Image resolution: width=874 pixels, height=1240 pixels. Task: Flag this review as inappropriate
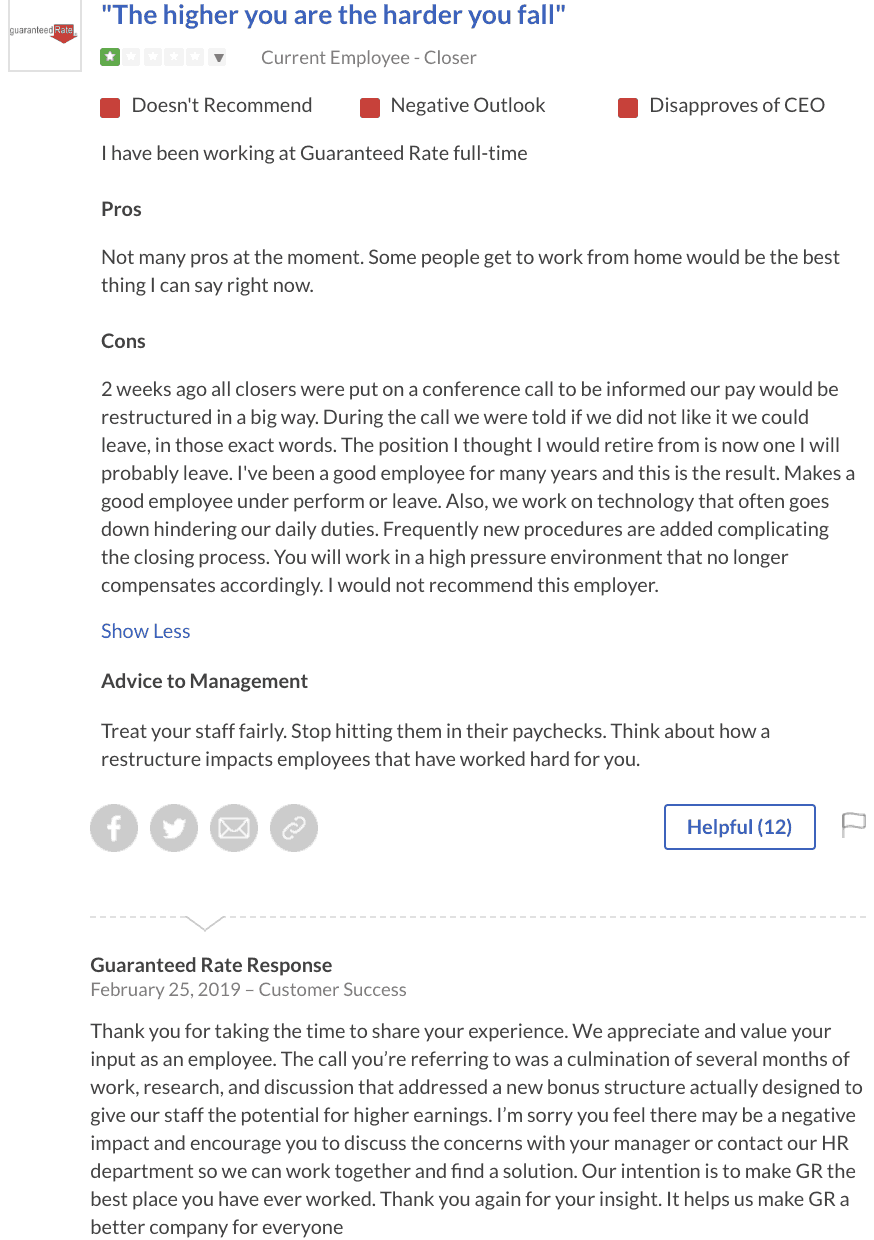click(854, 823)
